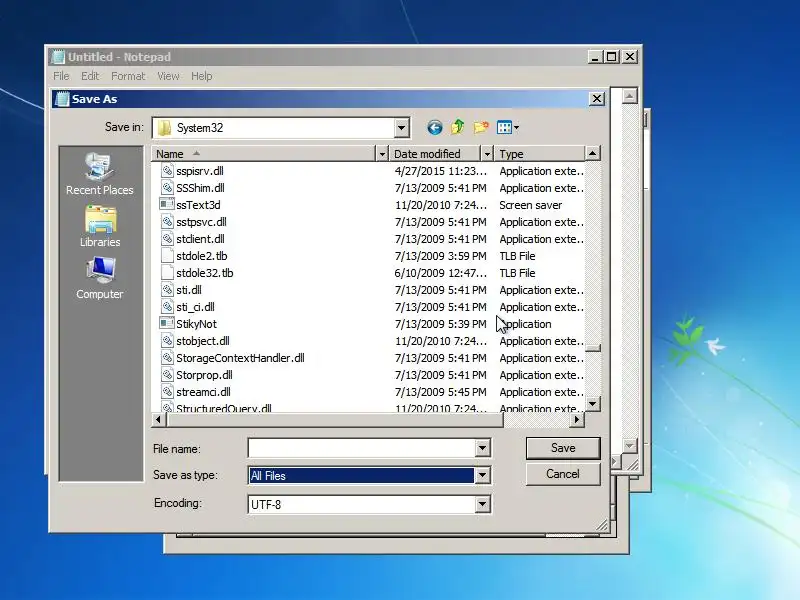Select sti_ci.dll in the file list
Screen dimensions: 800x600
point(195,307)
